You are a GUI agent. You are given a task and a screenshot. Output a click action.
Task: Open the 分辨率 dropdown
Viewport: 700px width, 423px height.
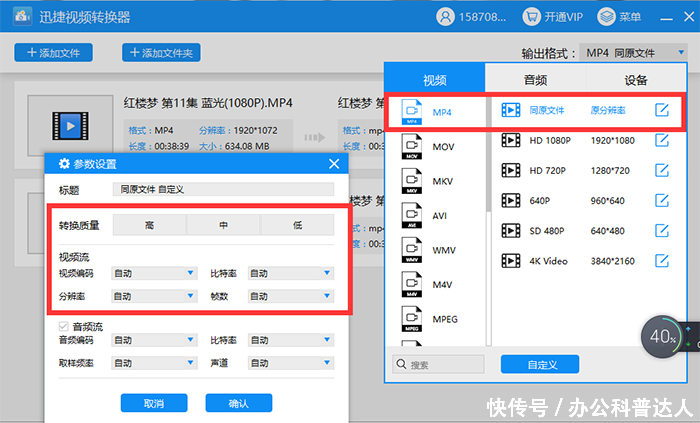154,296
